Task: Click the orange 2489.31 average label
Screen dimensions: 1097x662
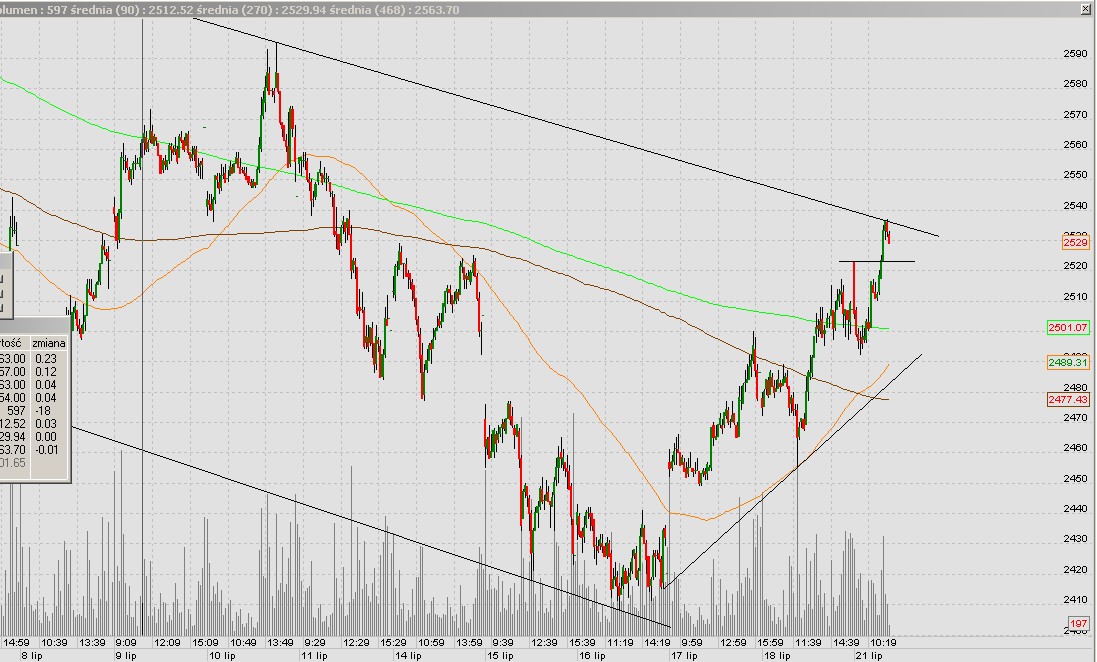Action: click(x=1068, y=362)
